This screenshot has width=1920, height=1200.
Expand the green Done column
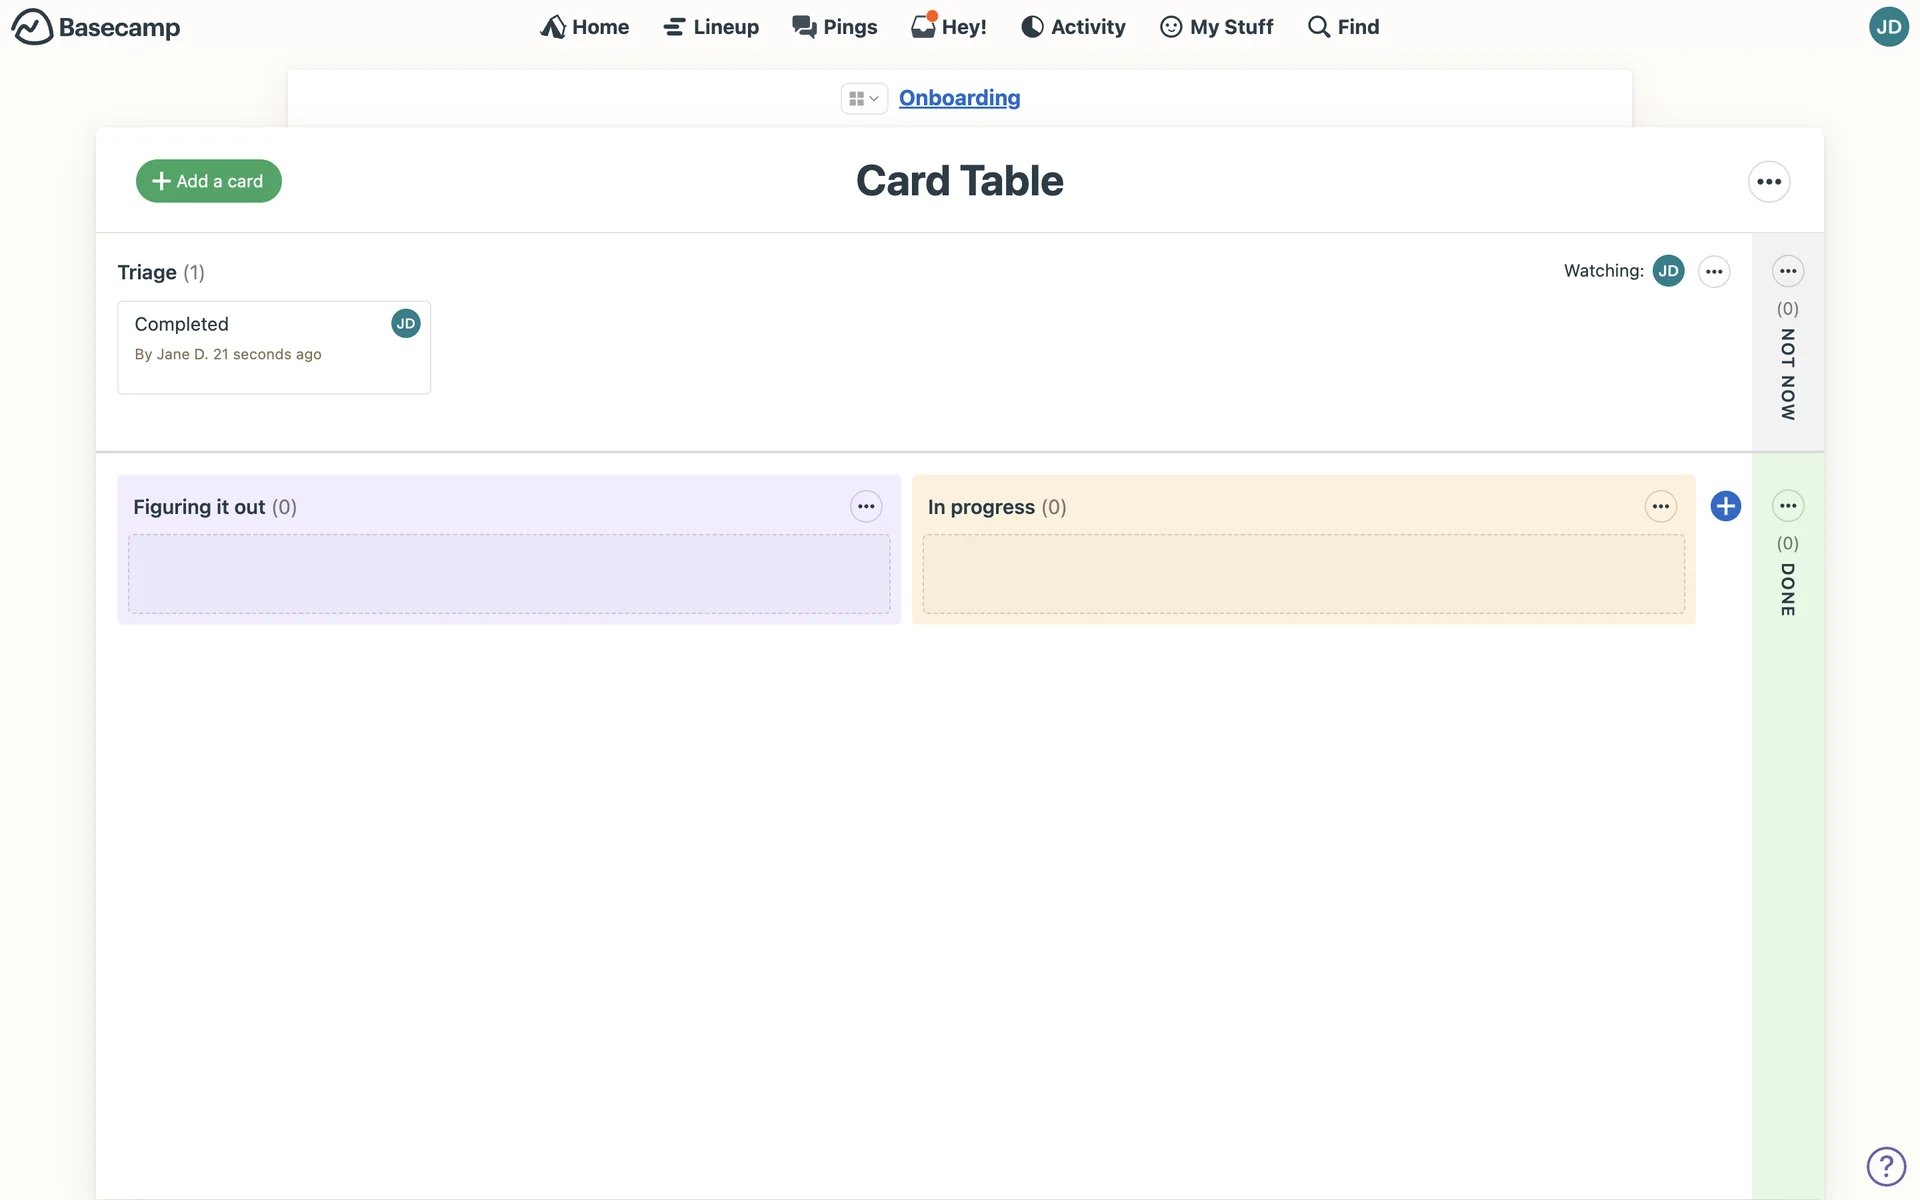coord(1787,590)
